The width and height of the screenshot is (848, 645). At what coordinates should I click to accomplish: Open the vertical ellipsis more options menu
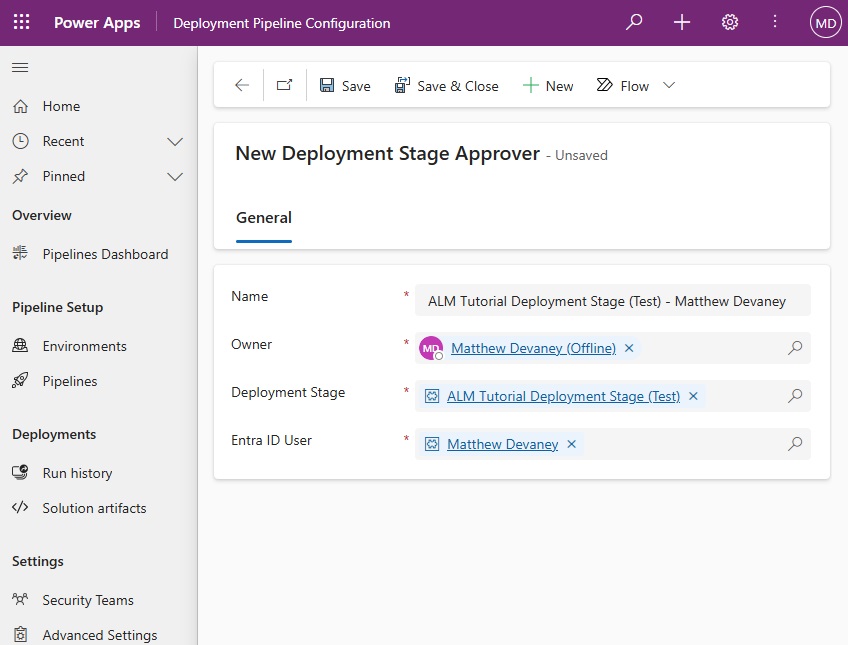click(x=774, y=22)
